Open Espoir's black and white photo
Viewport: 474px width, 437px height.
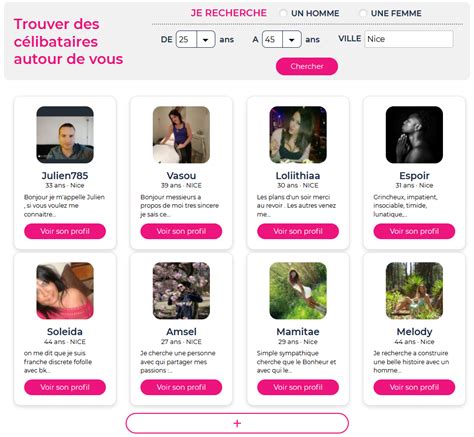click(x=414, y=135)
